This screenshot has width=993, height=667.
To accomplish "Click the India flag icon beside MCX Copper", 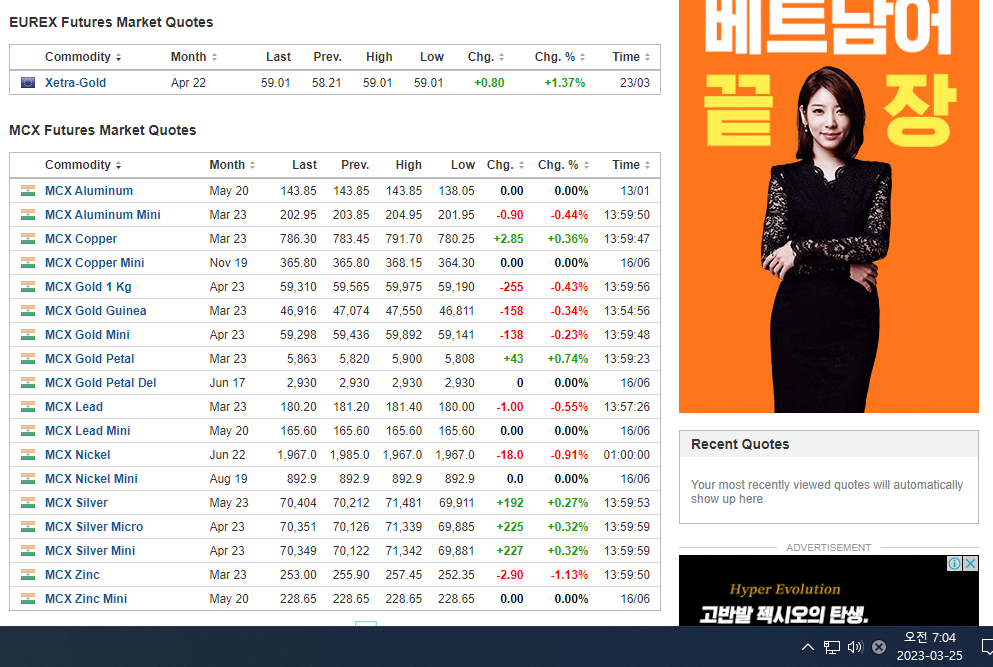I will tap(28, 239).
